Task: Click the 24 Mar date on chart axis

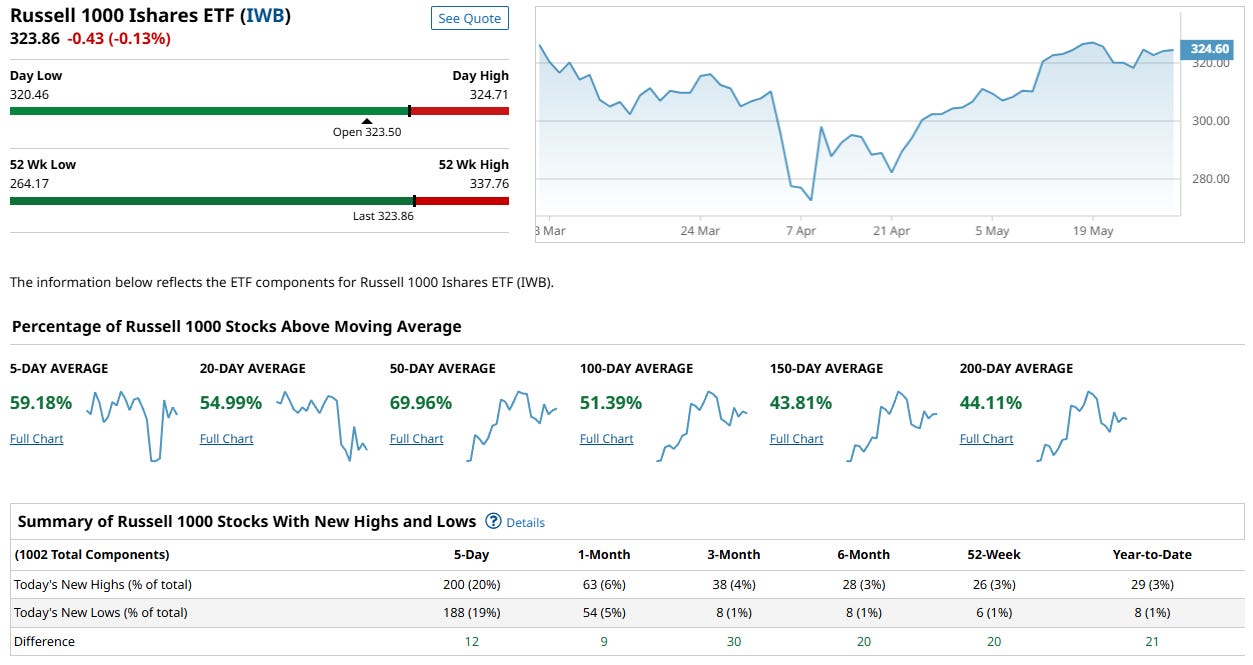Action: tap(700, 231)
